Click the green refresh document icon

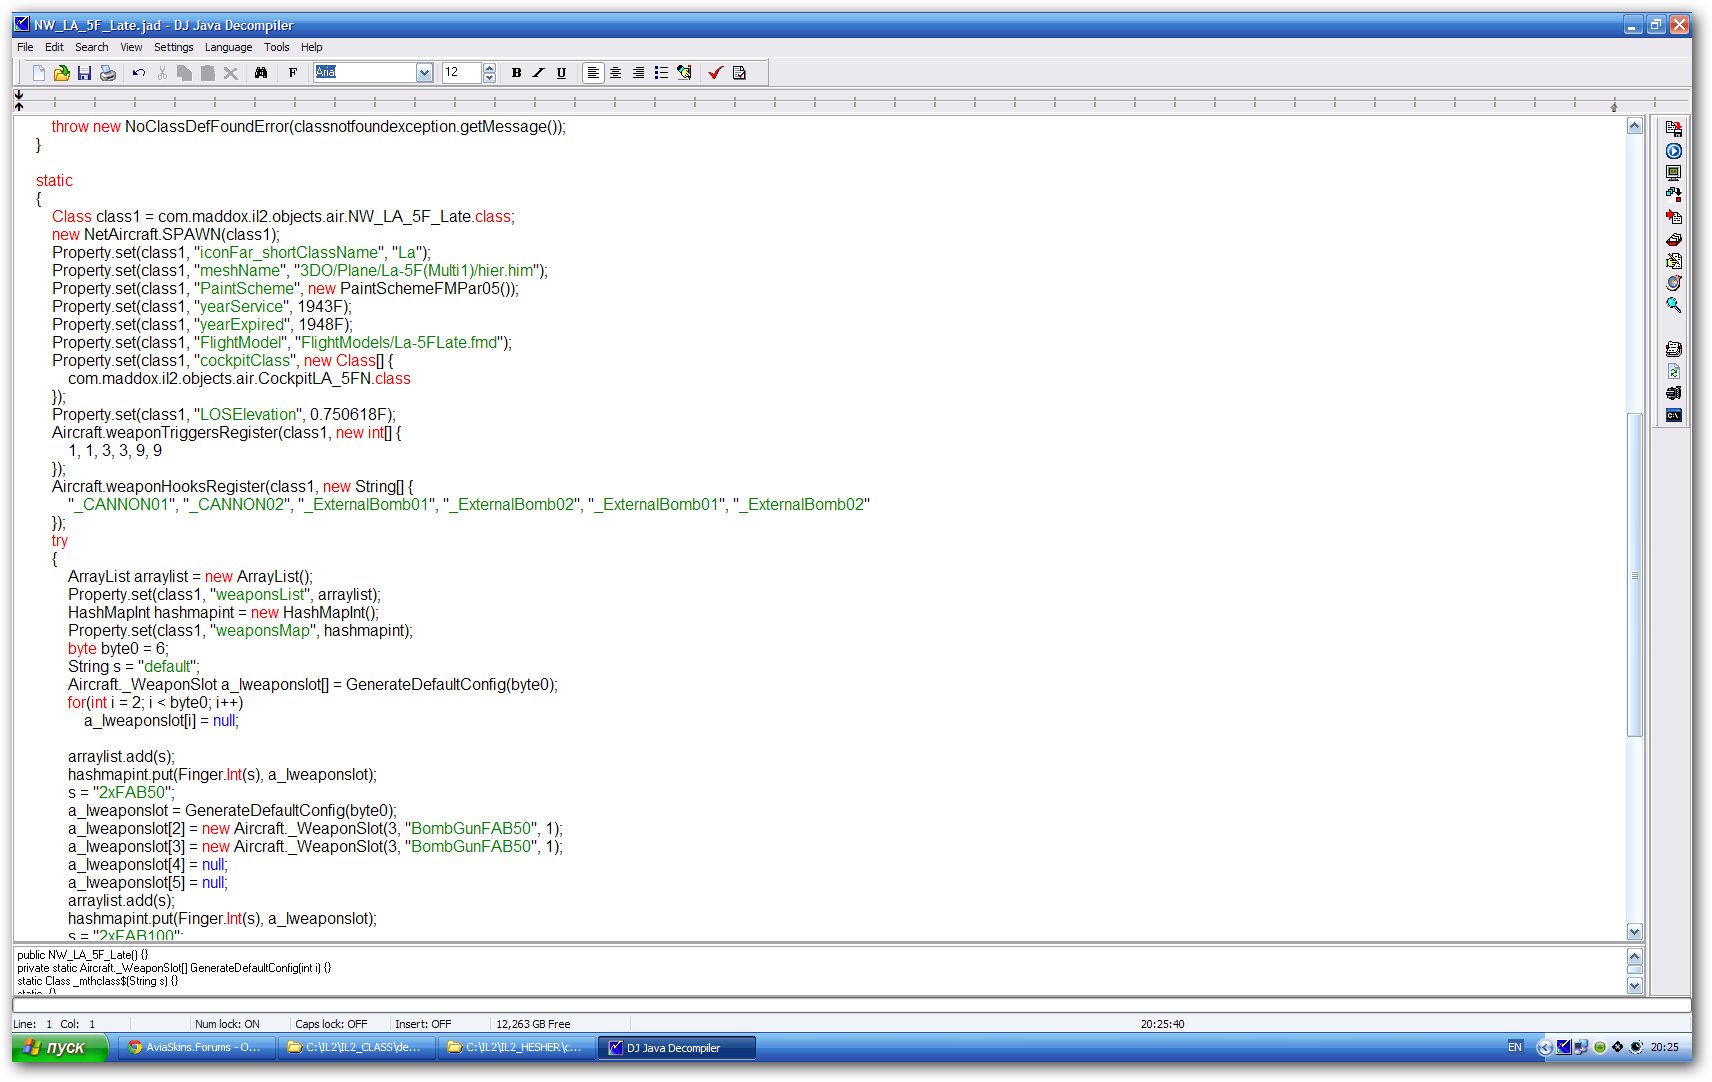pyautogui.click(x=1674, y=371)
